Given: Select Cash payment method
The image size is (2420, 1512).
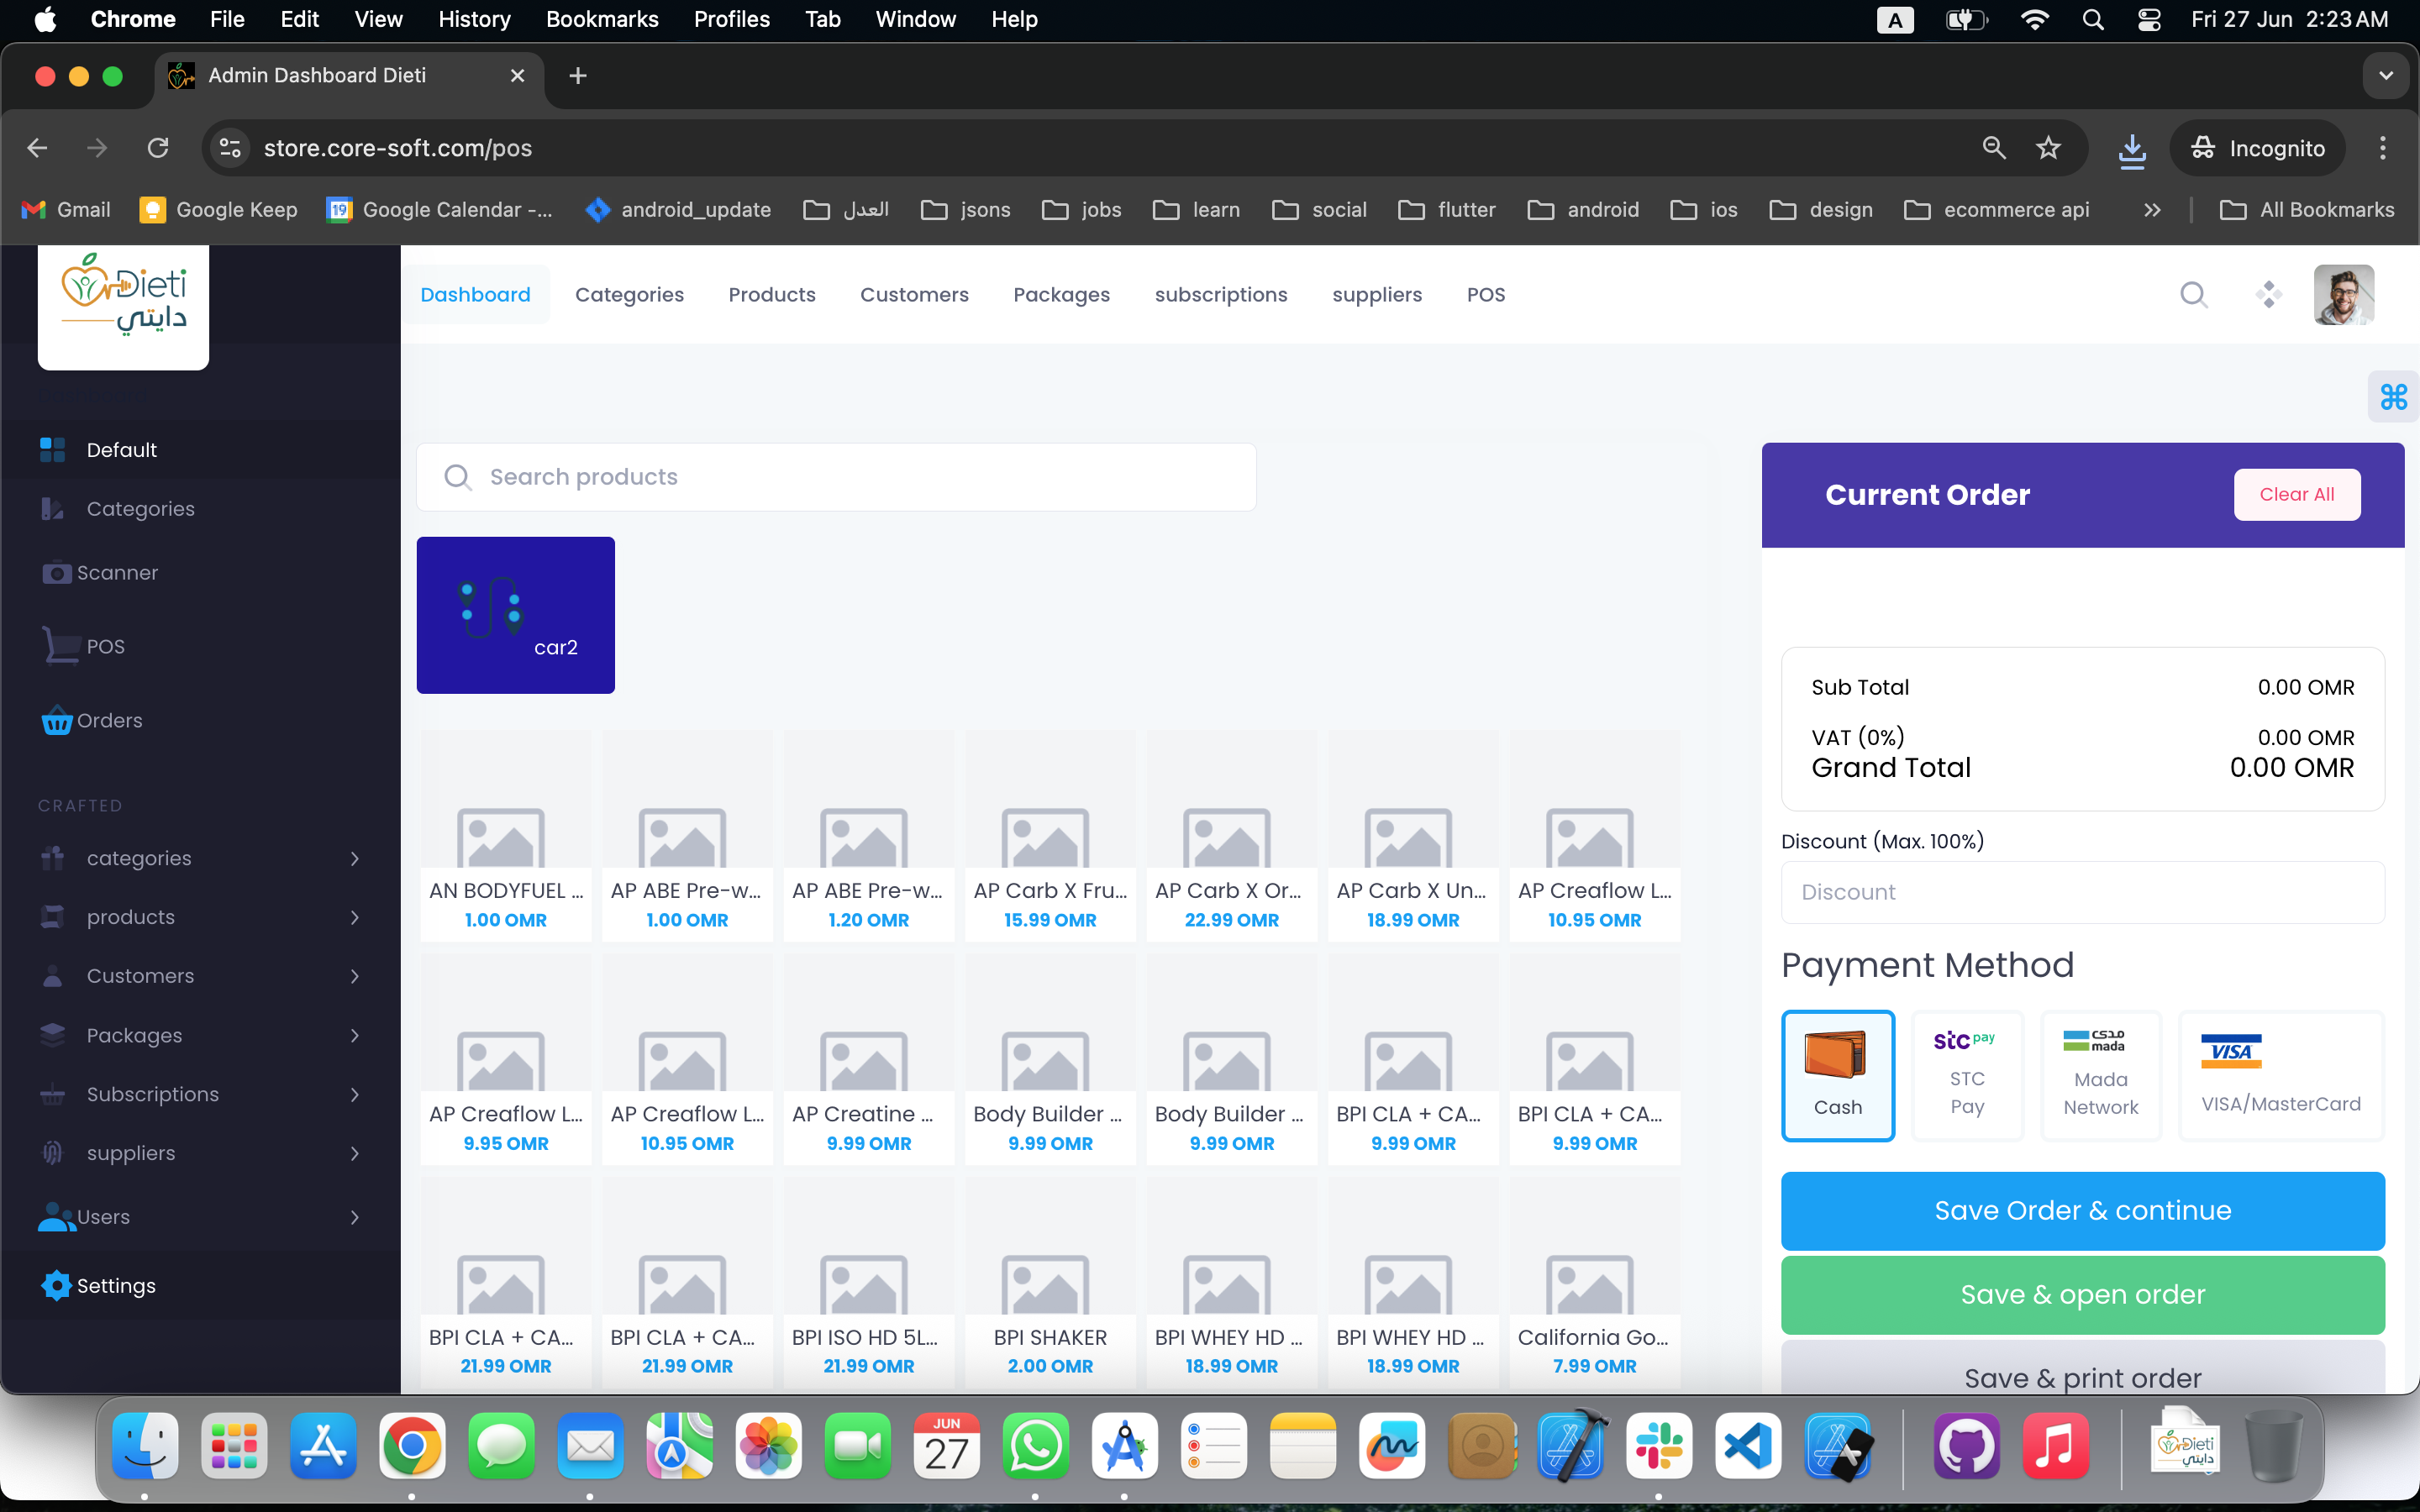Looking at the screenshot, I should pos(1838,1075).
